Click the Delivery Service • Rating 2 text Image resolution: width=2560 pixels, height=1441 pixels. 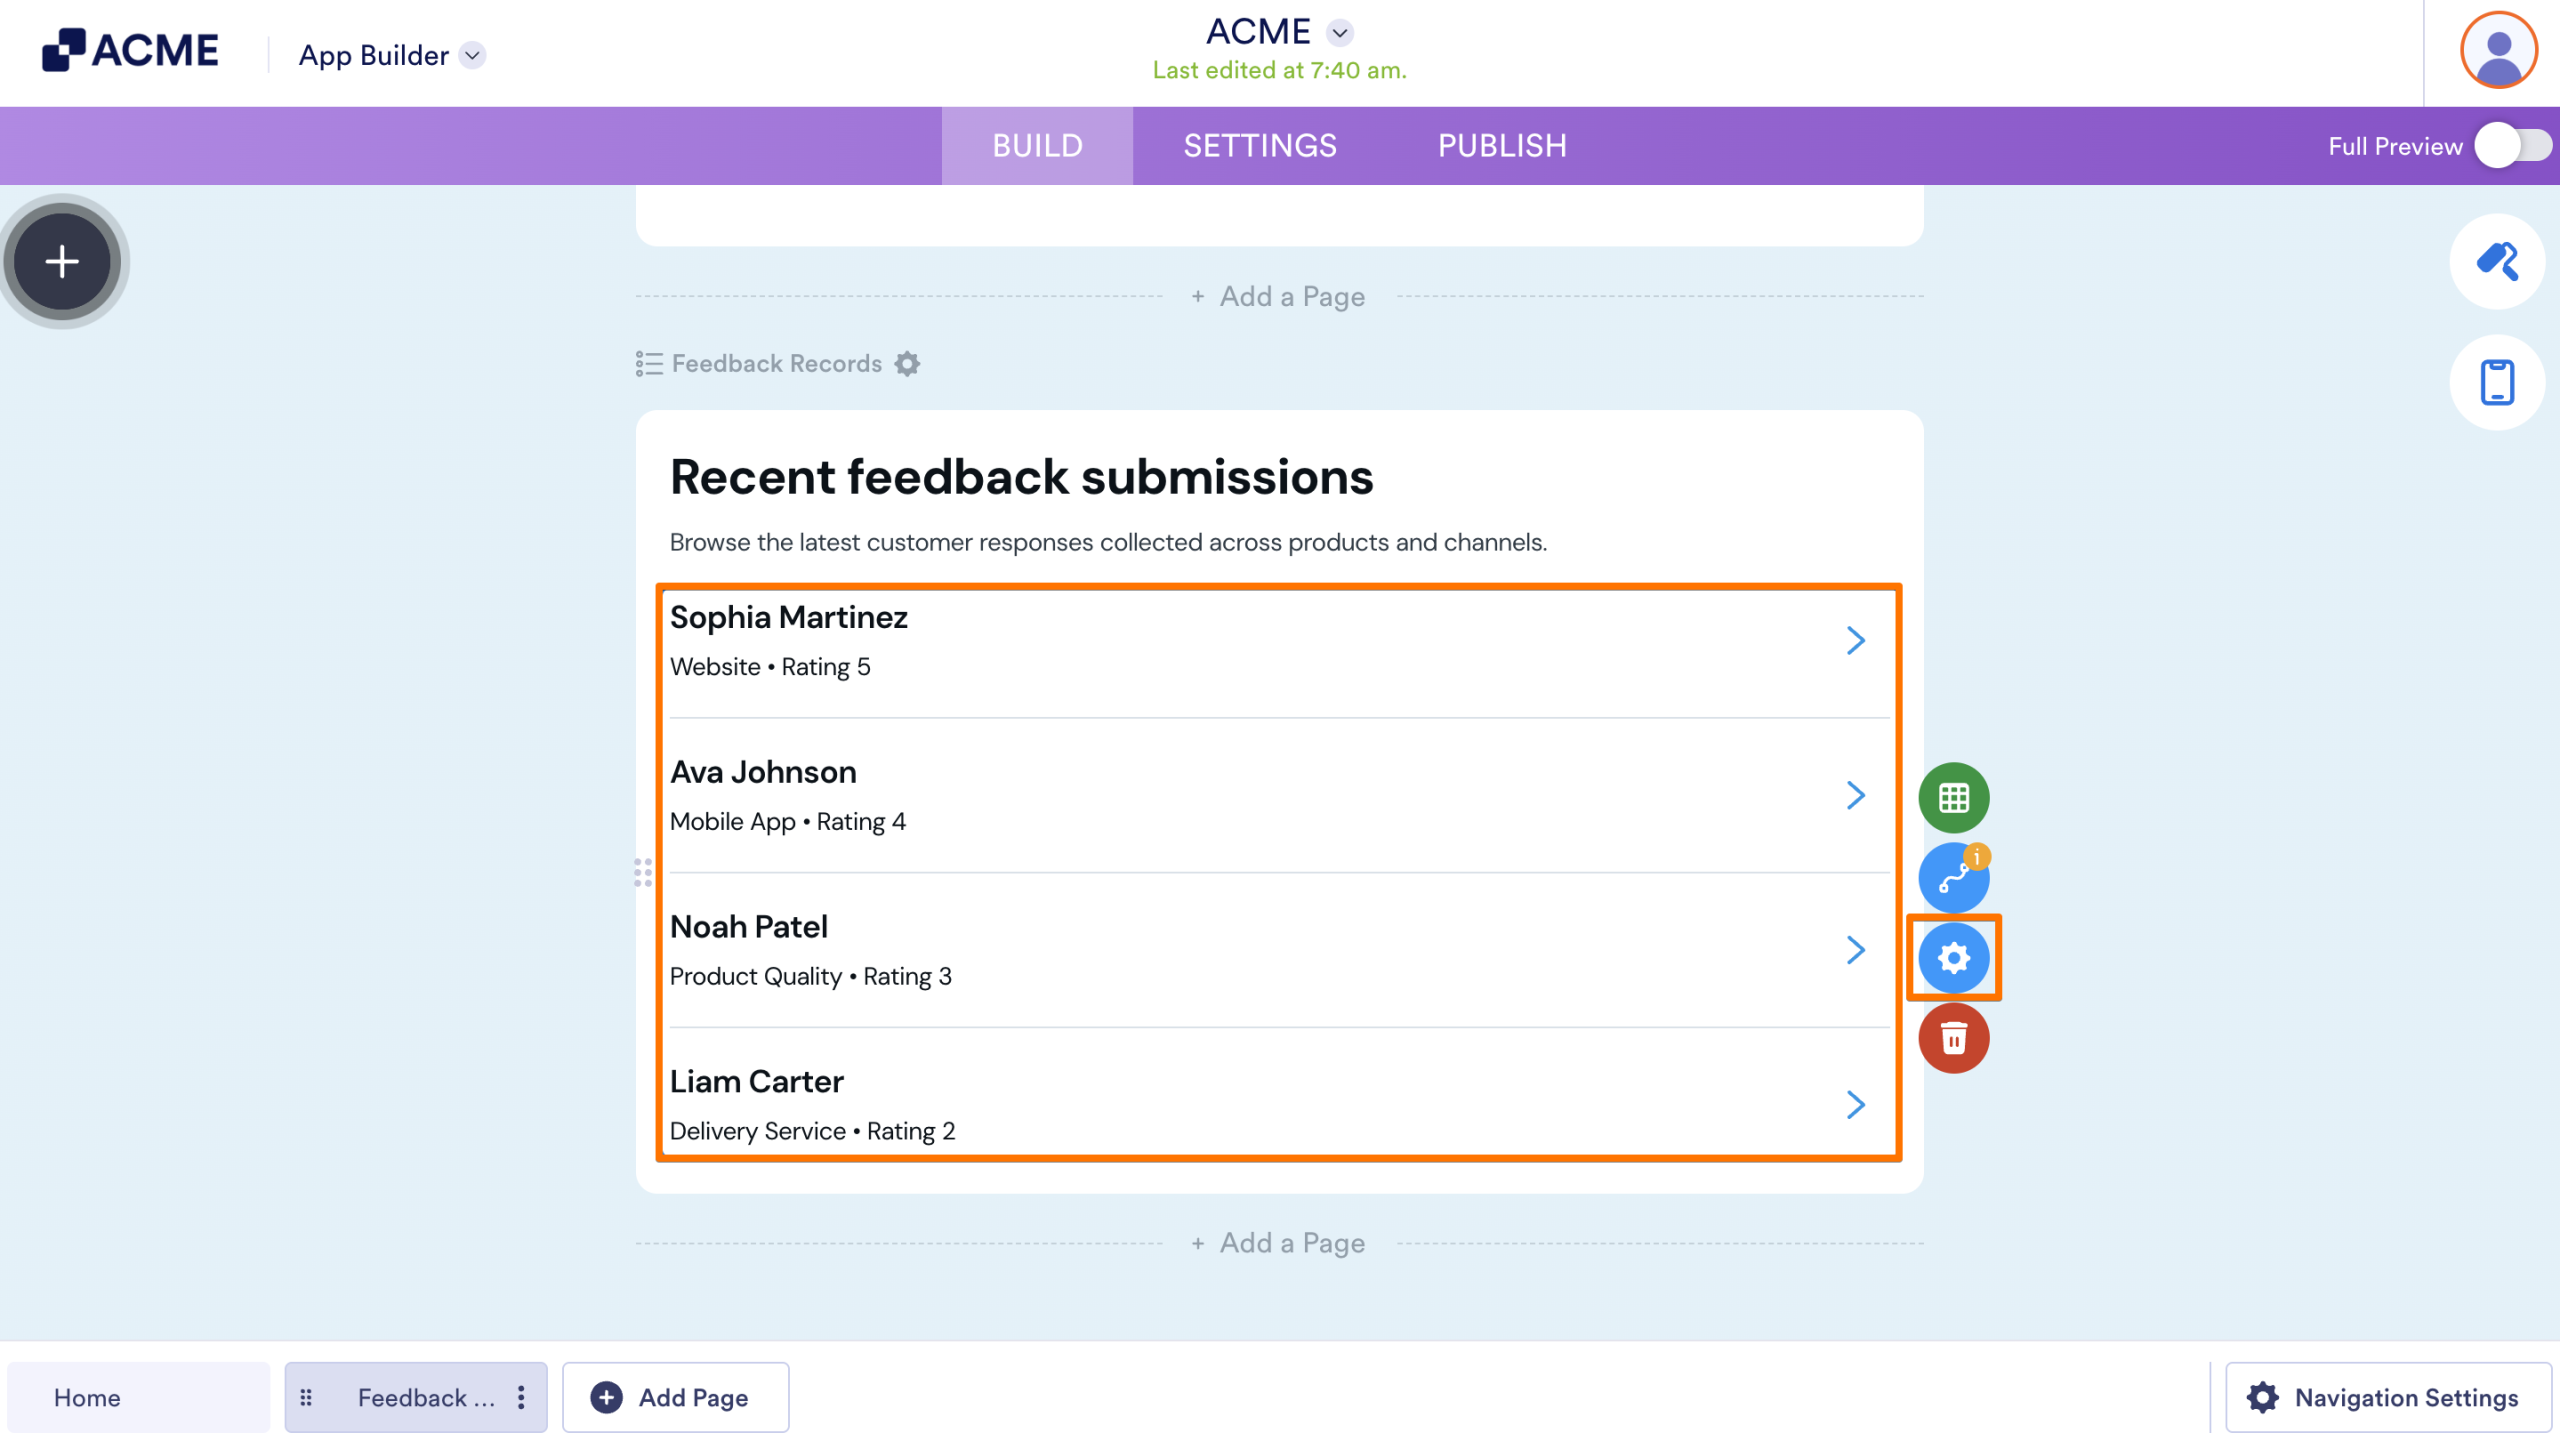[812, 1132]
